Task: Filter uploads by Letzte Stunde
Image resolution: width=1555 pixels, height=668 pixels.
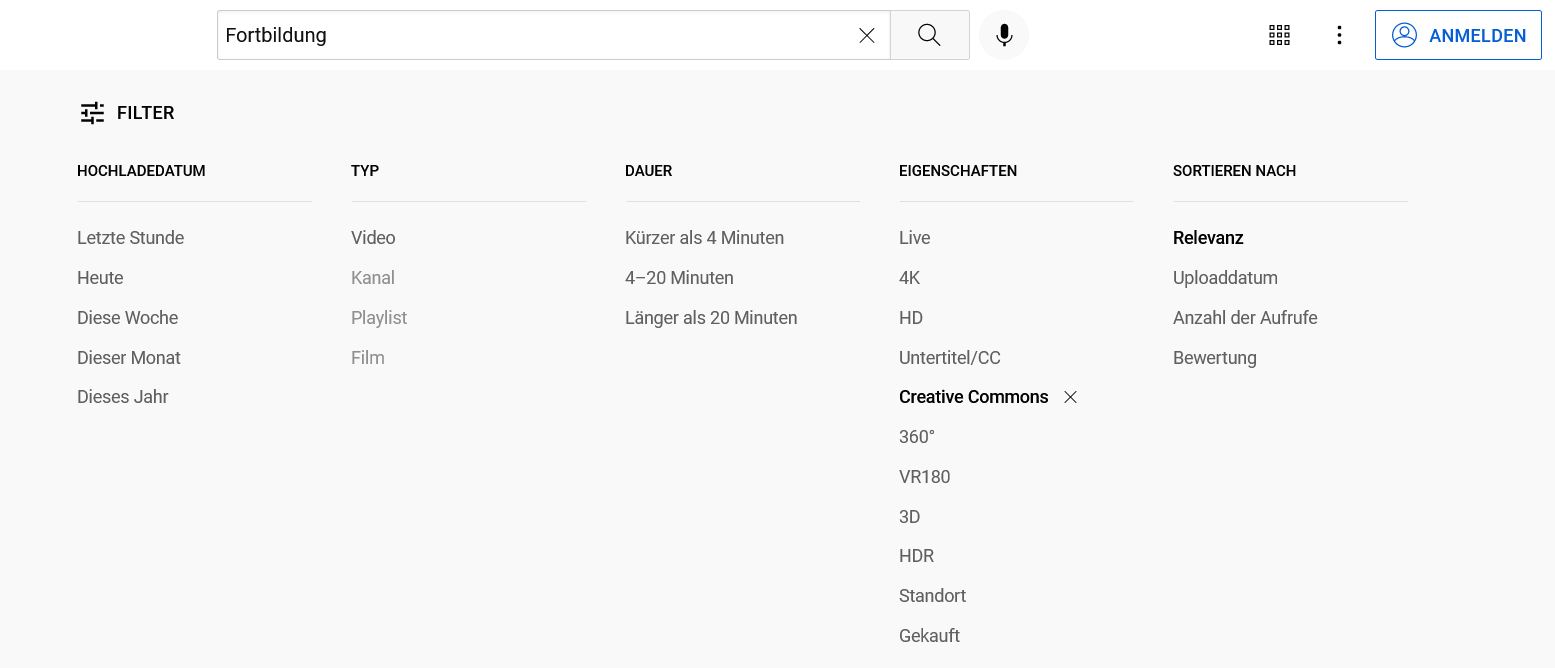Action: [x=130, y=238]
